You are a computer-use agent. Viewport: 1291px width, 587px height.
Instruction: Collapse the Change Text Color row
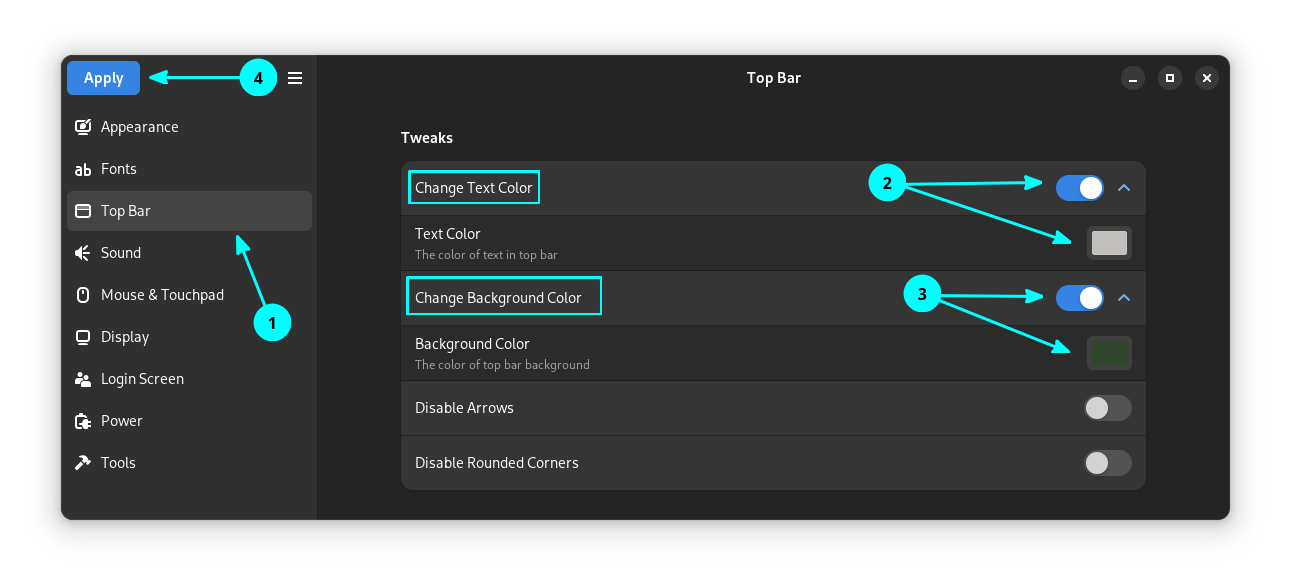[1124, 187]
